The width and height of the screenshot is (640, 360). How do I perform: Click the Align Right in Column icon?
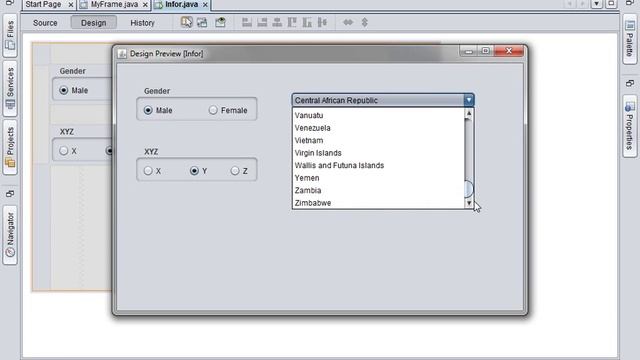click(262, 22)
